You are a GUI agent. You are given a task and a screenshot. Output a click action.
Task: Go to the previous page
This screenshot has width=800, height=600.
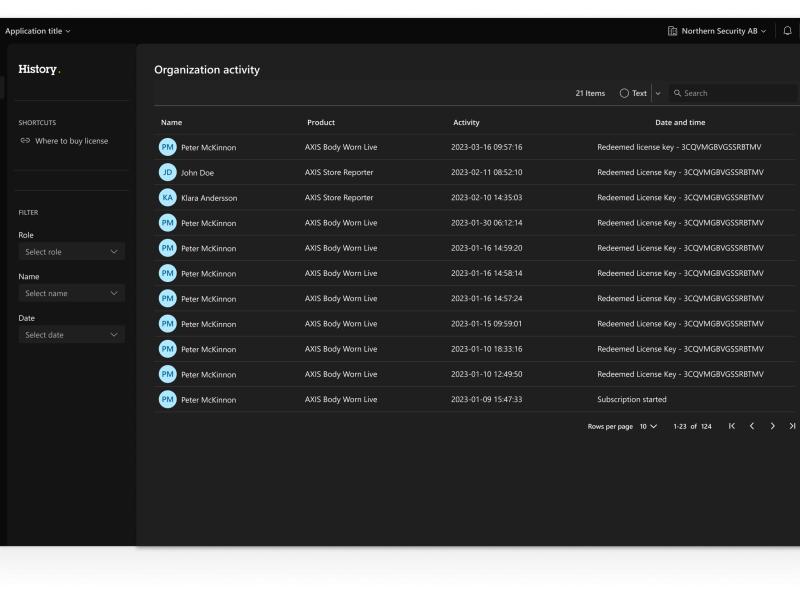752,426
